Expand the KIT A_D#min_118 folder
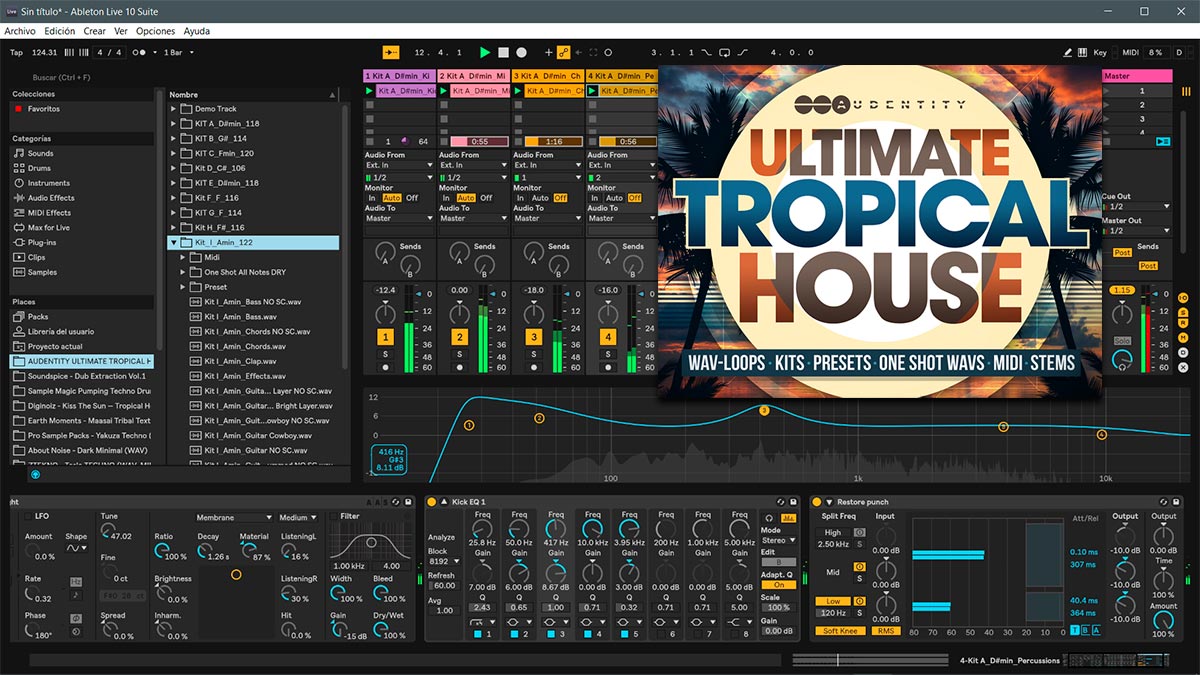The image size is (1200, 675). click(174, 124)
